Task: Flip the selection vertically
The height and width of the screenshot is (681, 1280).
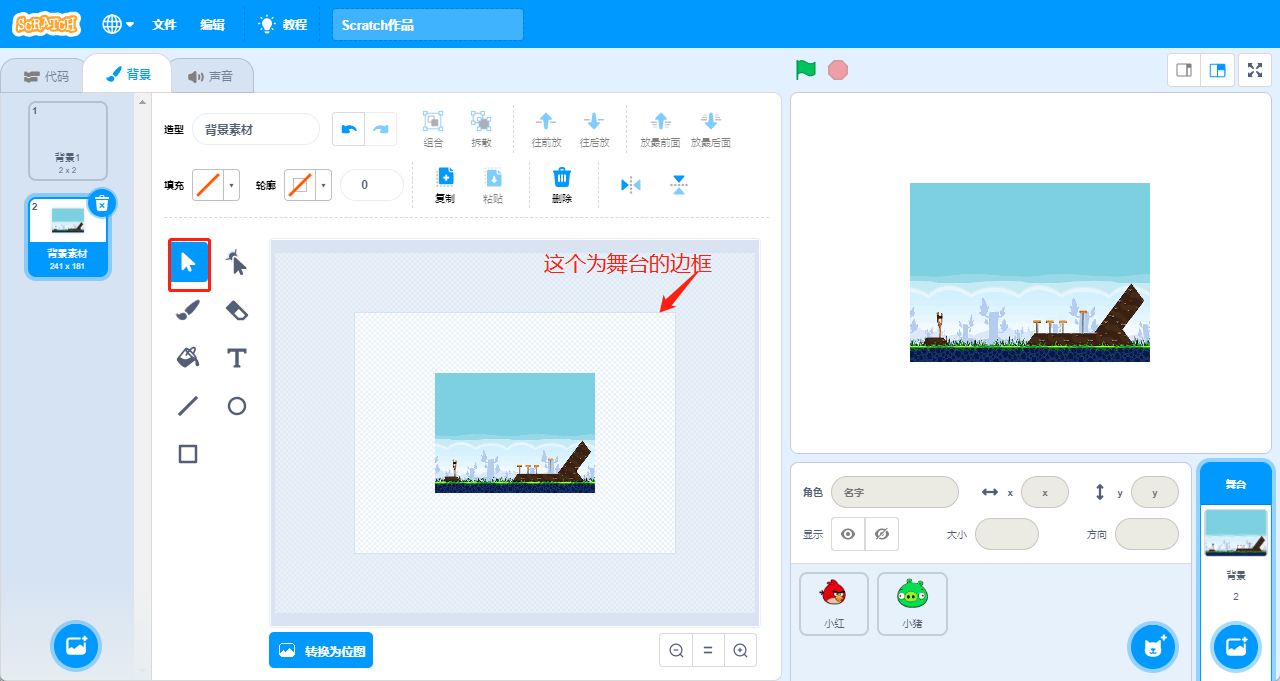Action: coord(679,185)
